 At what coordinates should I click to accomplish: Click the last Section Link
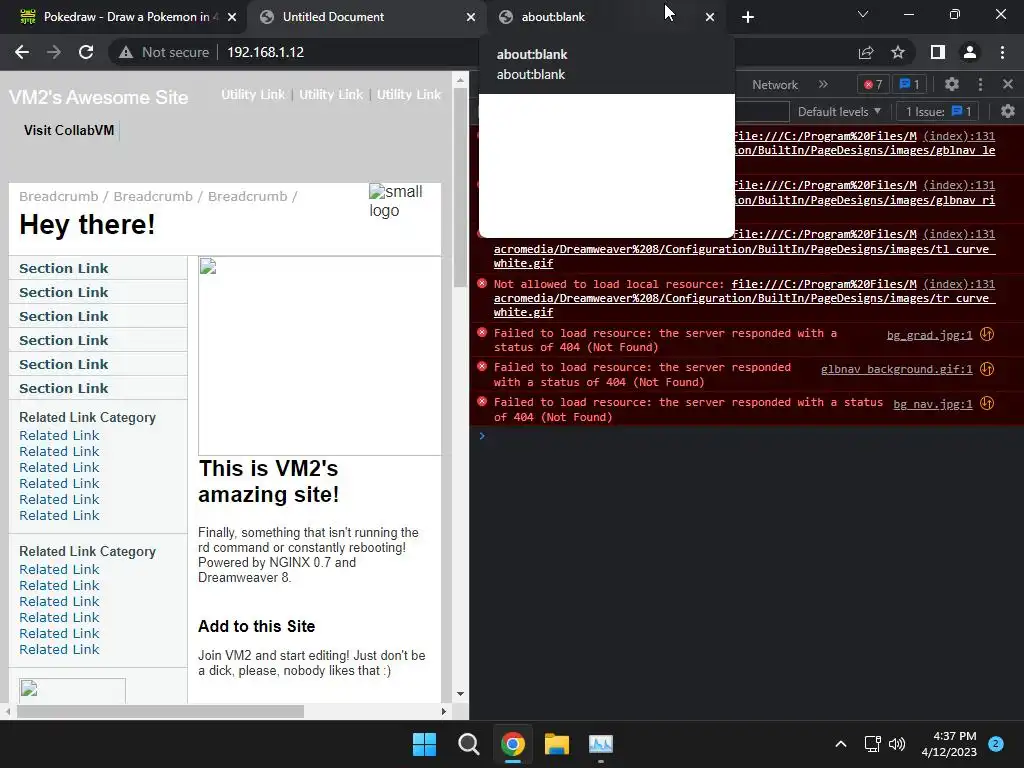pyautogui.click(x=64, y=389)
